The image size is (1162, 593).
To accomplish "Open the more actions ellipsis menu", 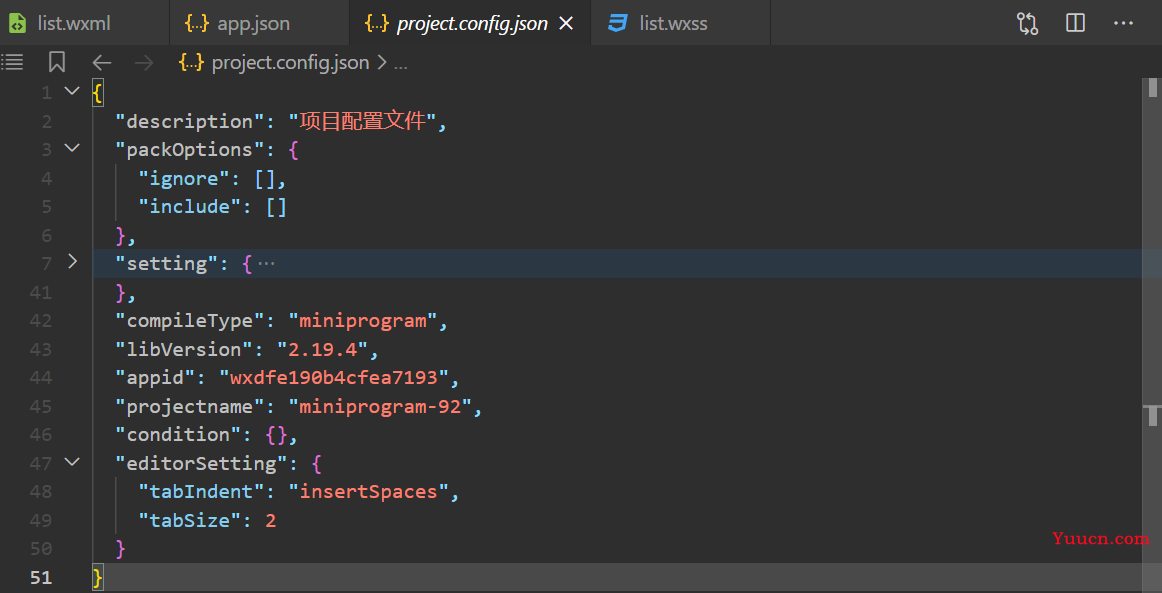I will coord(1123,24).
